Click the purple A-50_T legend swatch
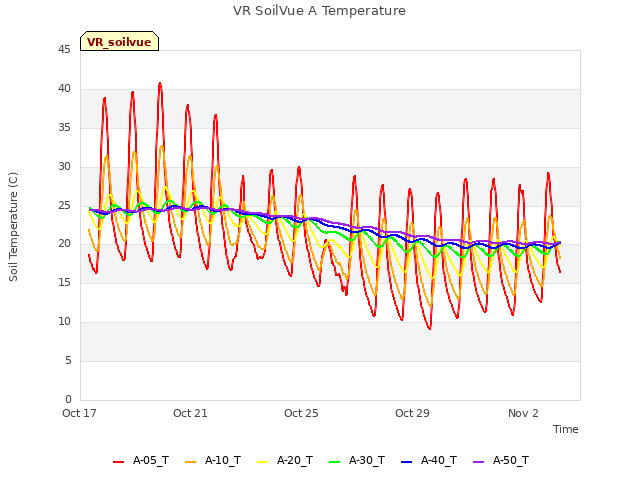640x480 pixels. pos(478,462)
